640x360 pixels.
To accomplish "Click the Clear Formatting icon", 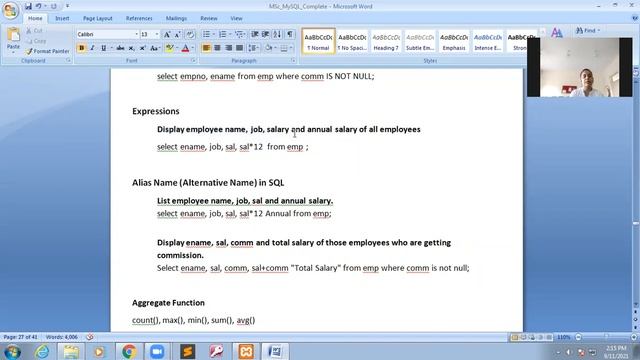I will pyautogui.click(x=190, y=35).
